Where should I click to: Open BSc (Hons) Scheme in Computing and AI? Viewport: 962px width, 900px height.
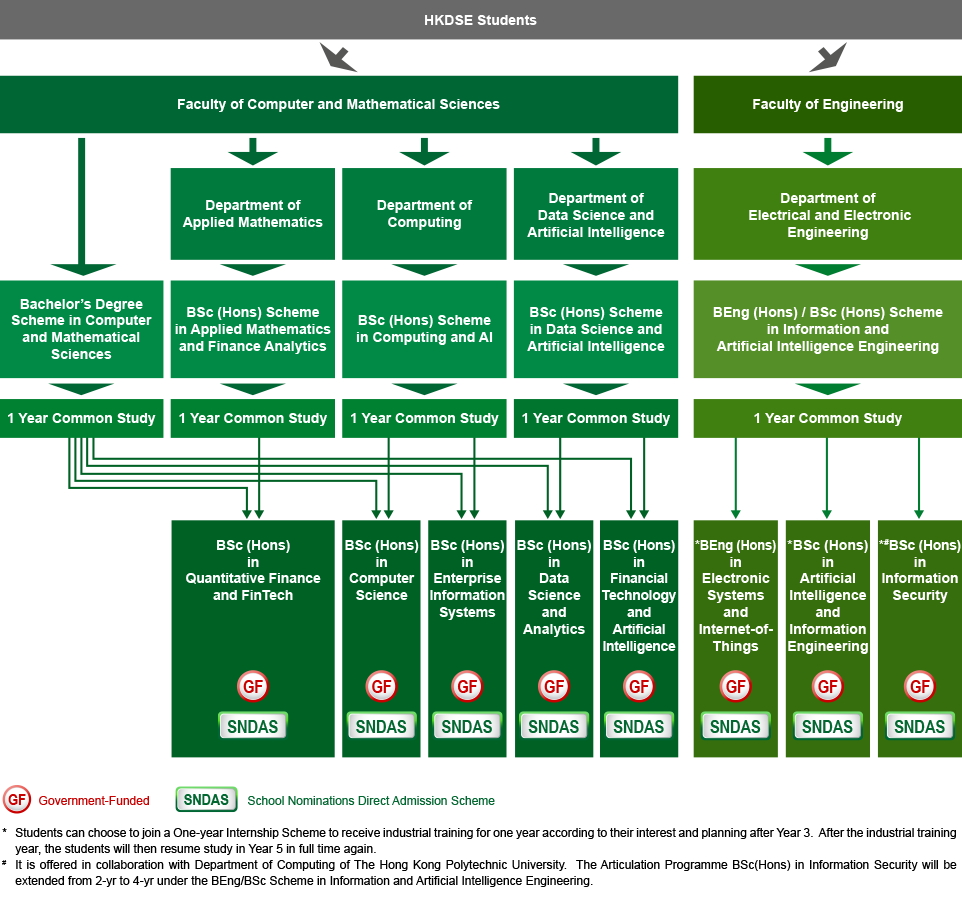tap(424, 329)
